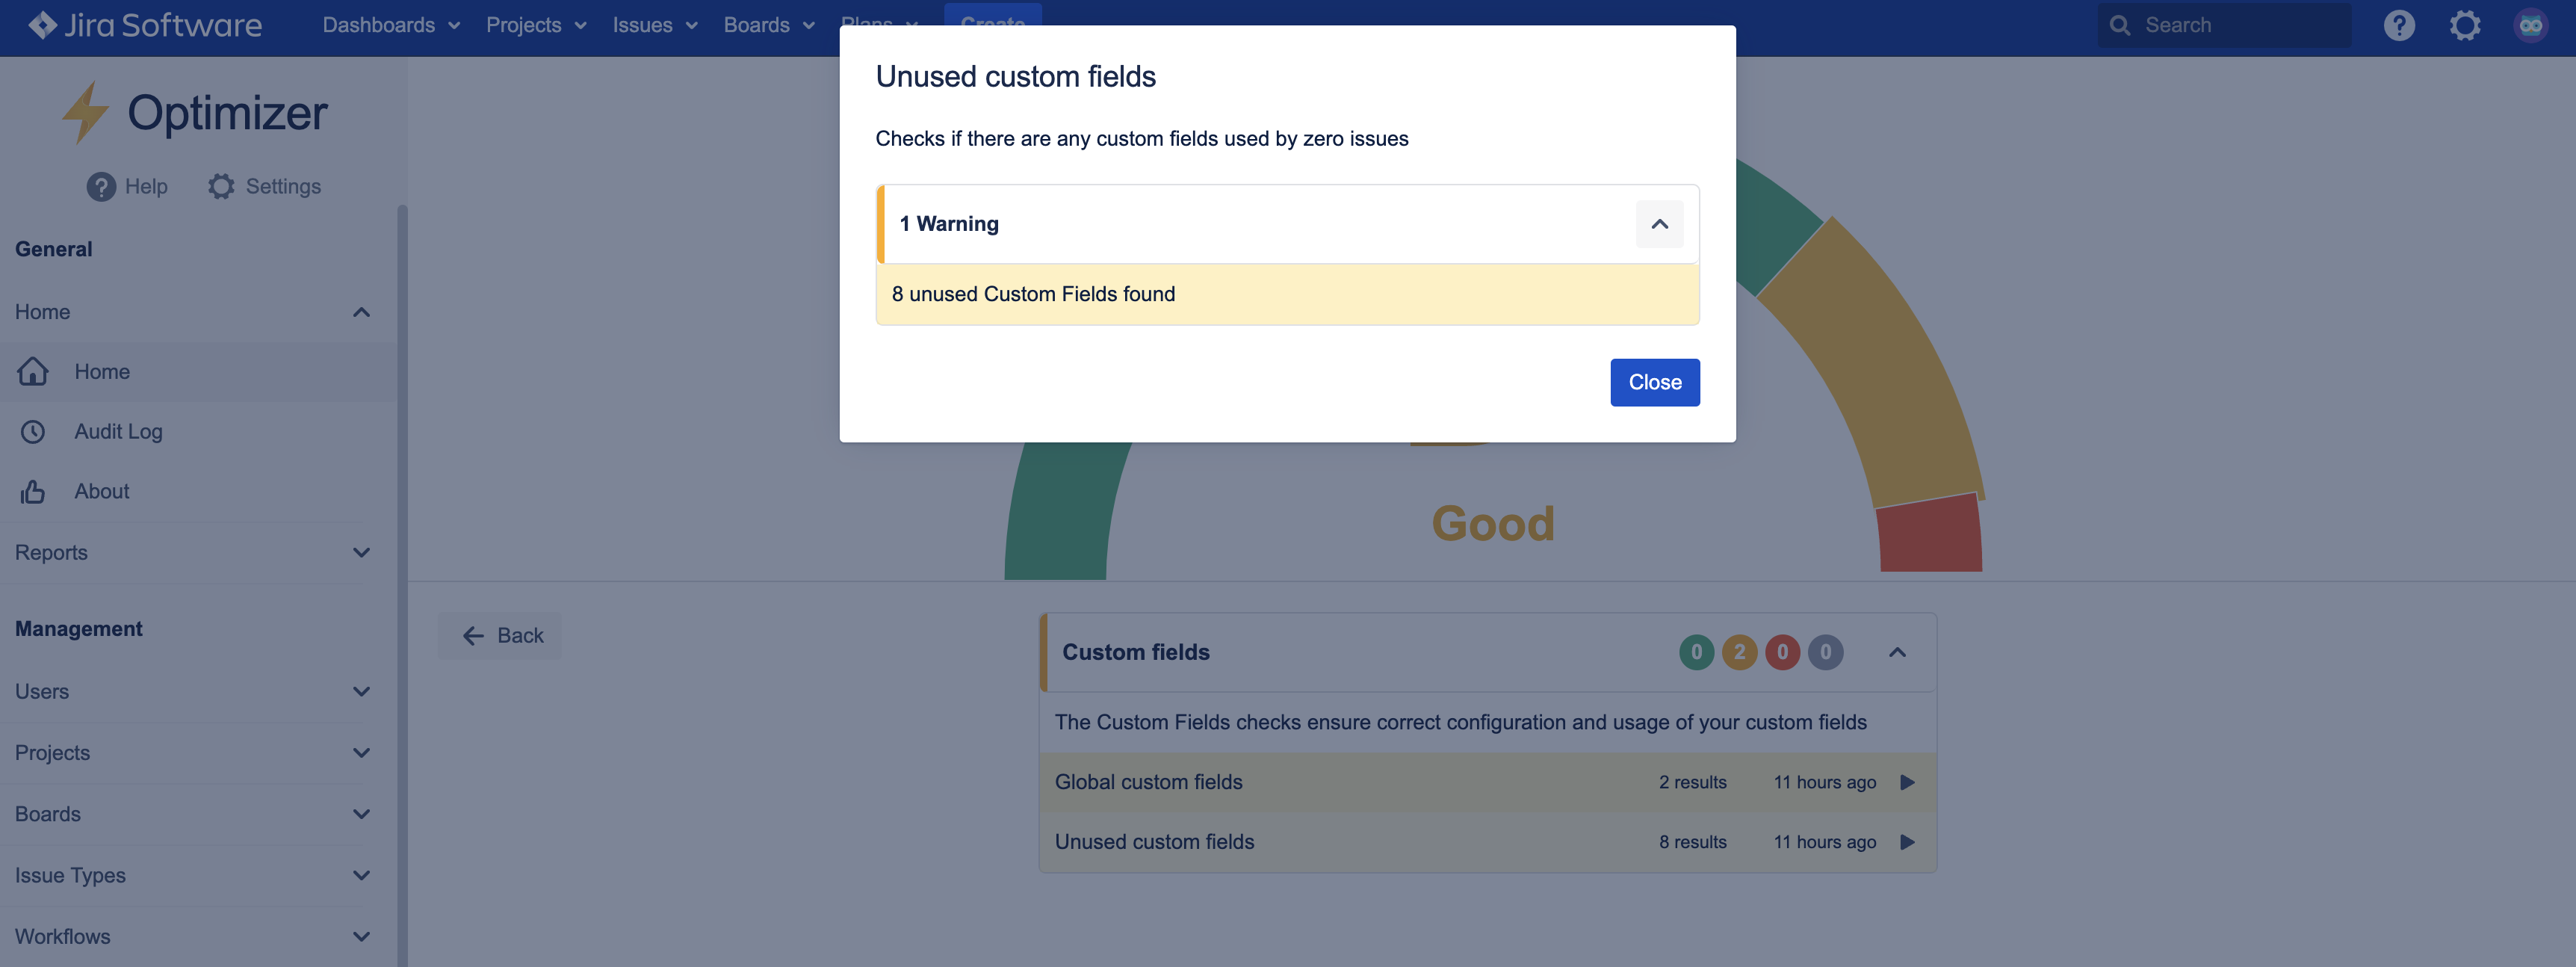
Task: Expand the Users management section
Action: coord(361,691)
